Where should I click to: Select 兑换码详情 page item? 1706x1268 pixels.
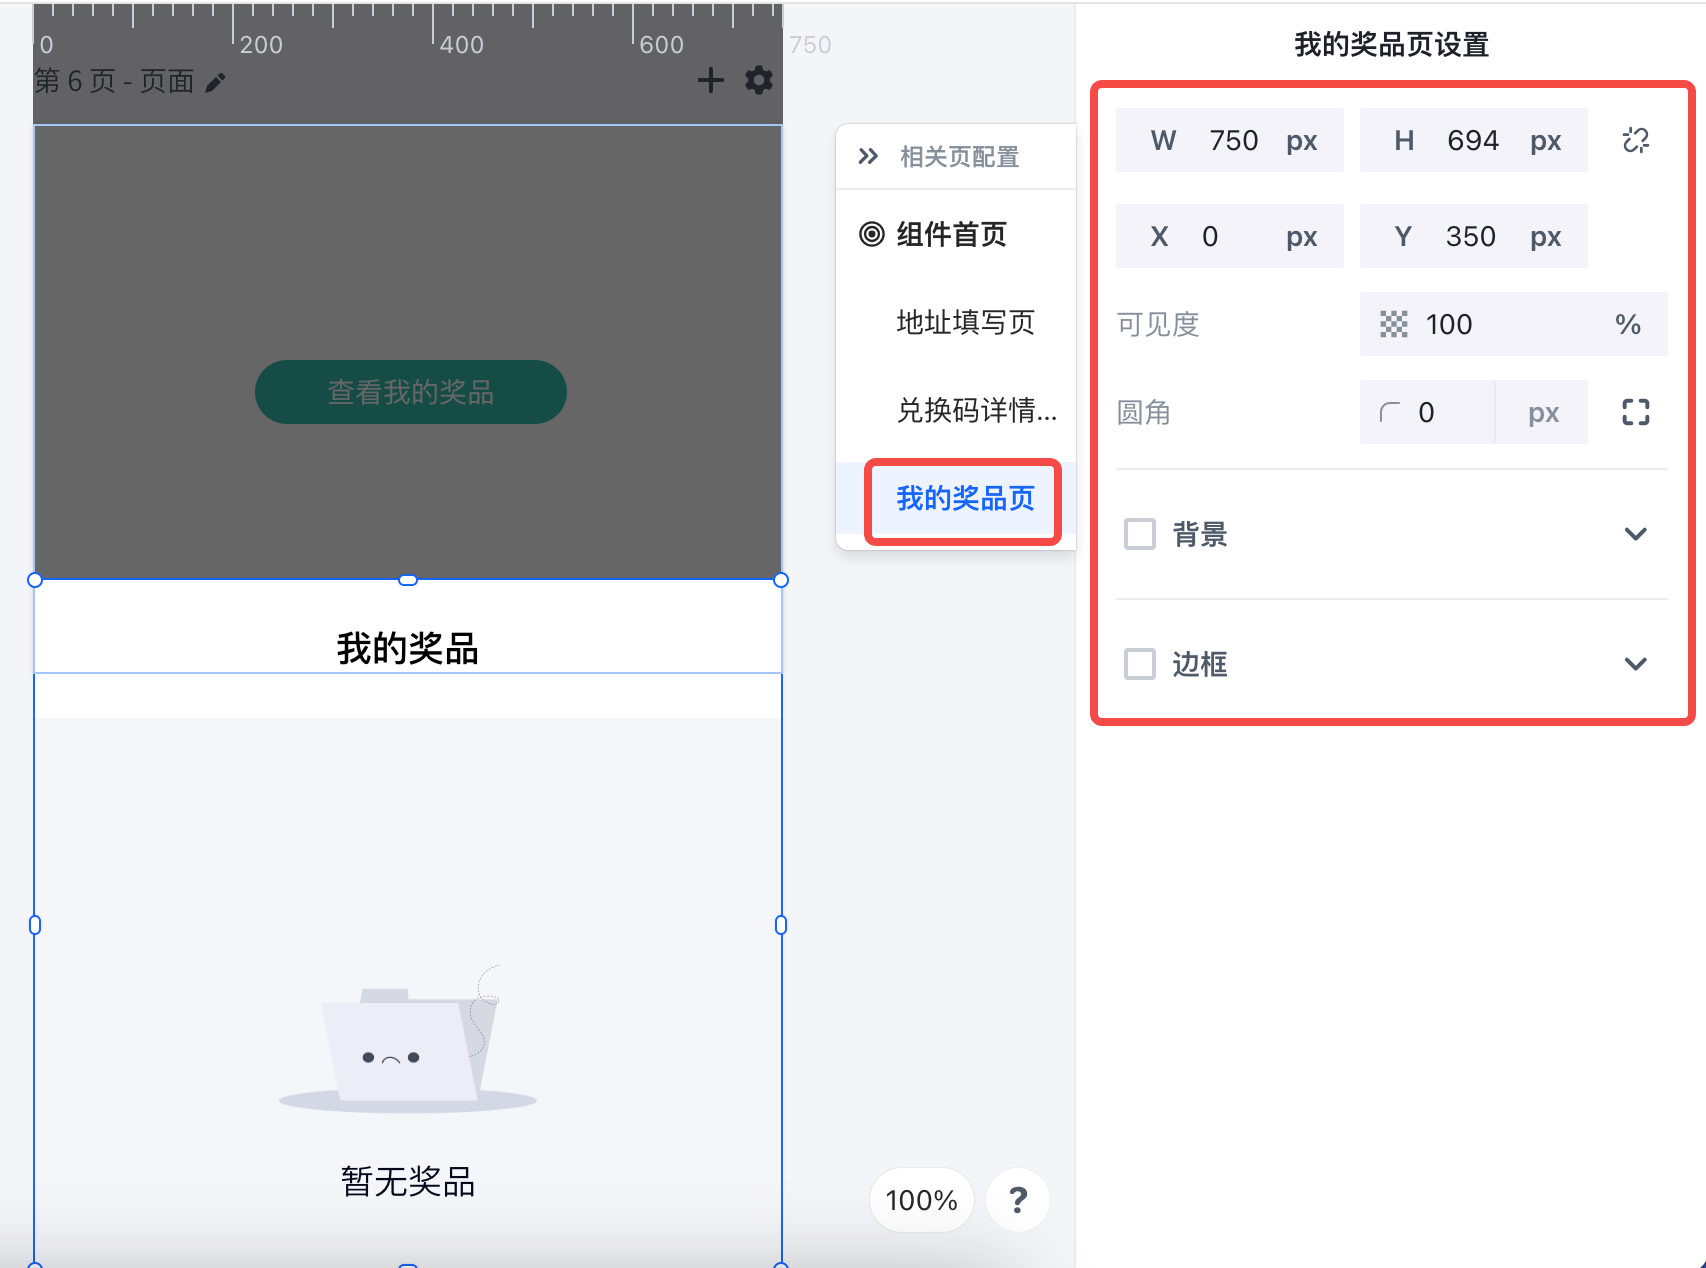coord(976,410)
